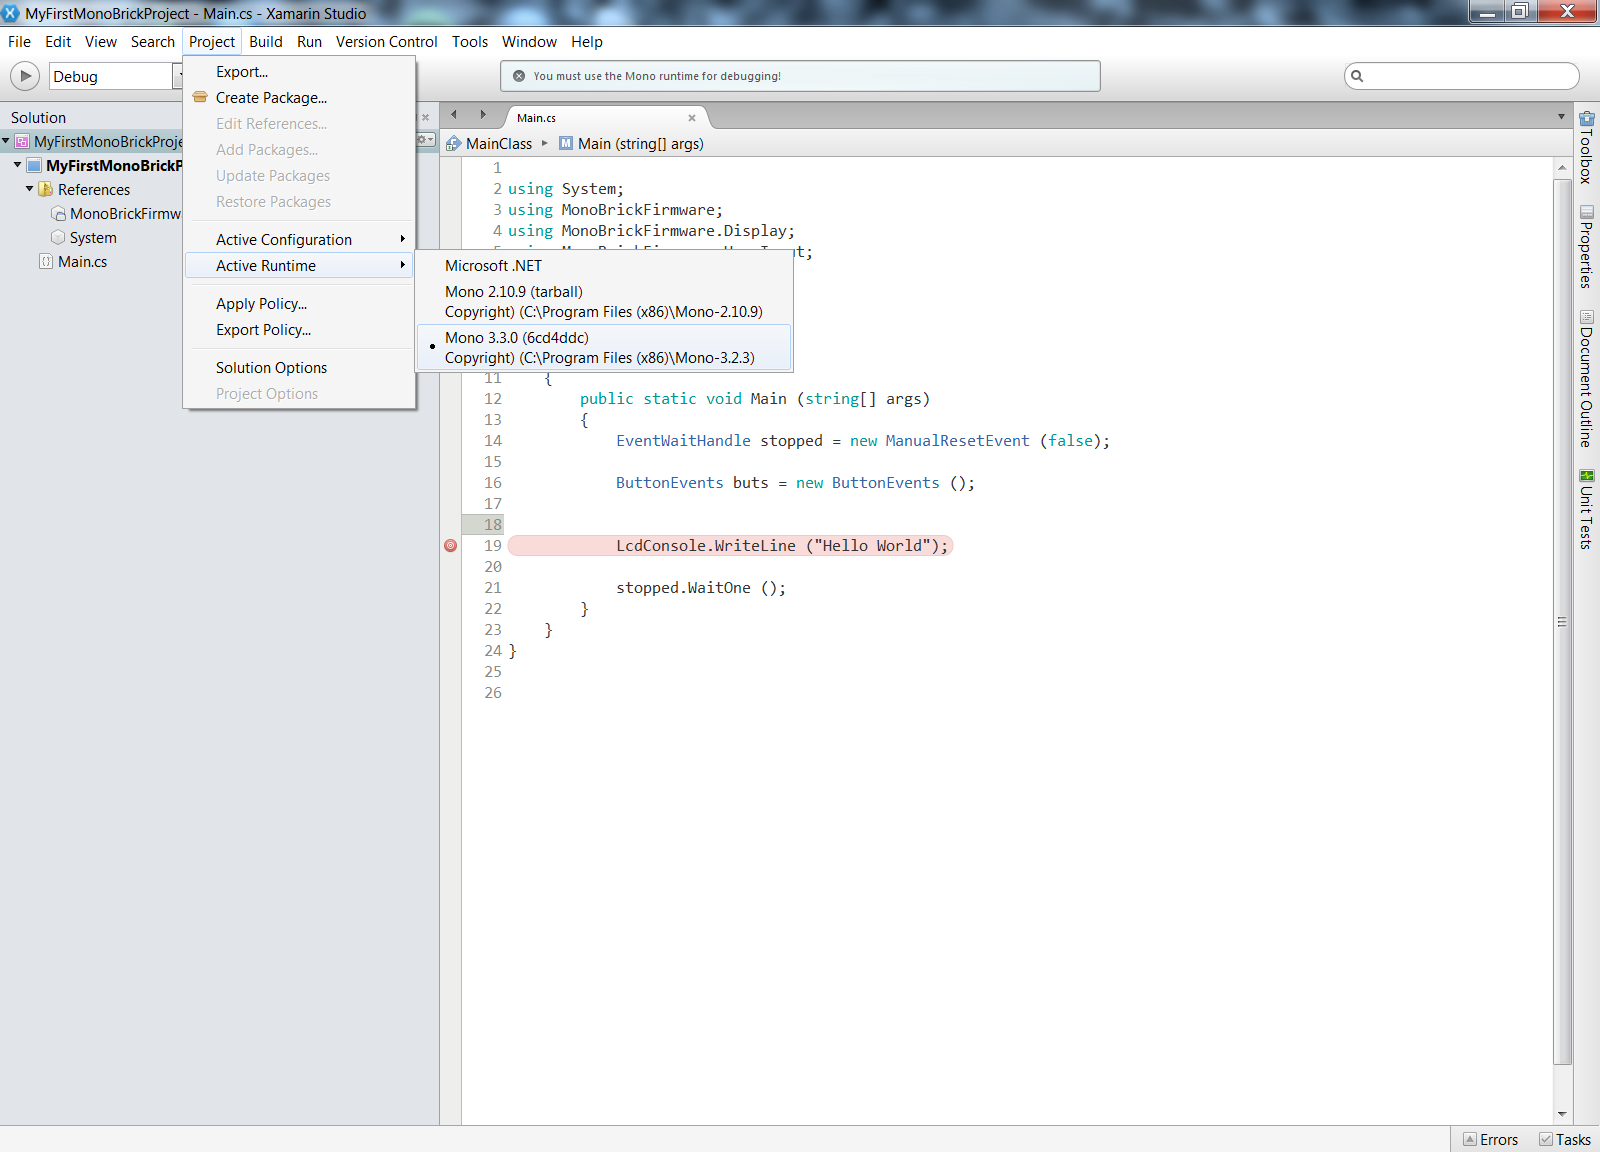Open the Properties side pad

[x=1586, y=247]
